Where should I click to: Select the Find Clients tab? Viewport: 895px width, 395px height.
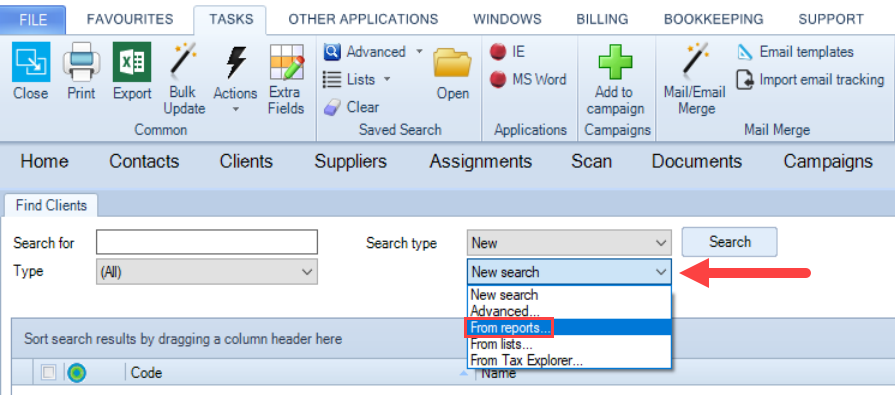pos(51,205)
